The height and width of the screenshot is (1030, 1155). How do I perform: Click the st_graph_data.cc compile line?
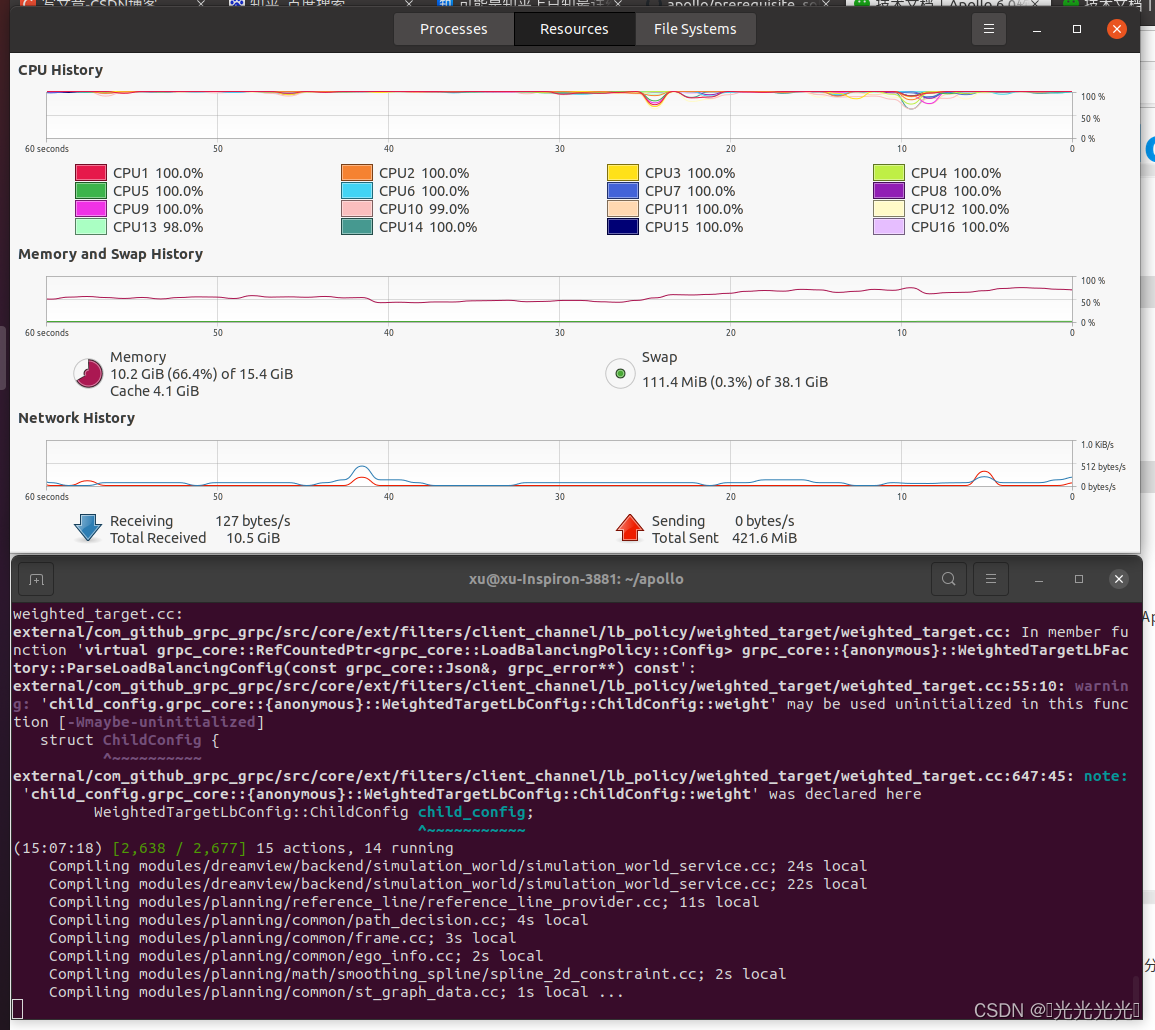[336, 992]
